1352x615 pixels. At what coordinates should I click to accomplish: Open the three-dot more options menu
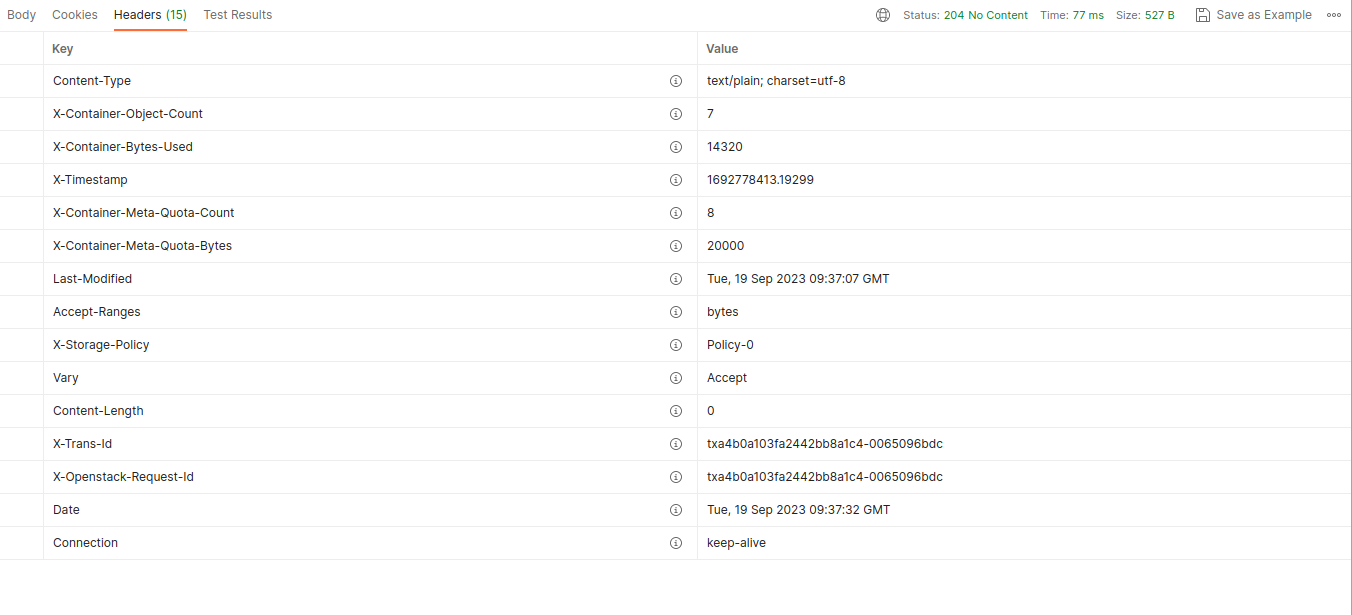click(x=1334, y=15)
